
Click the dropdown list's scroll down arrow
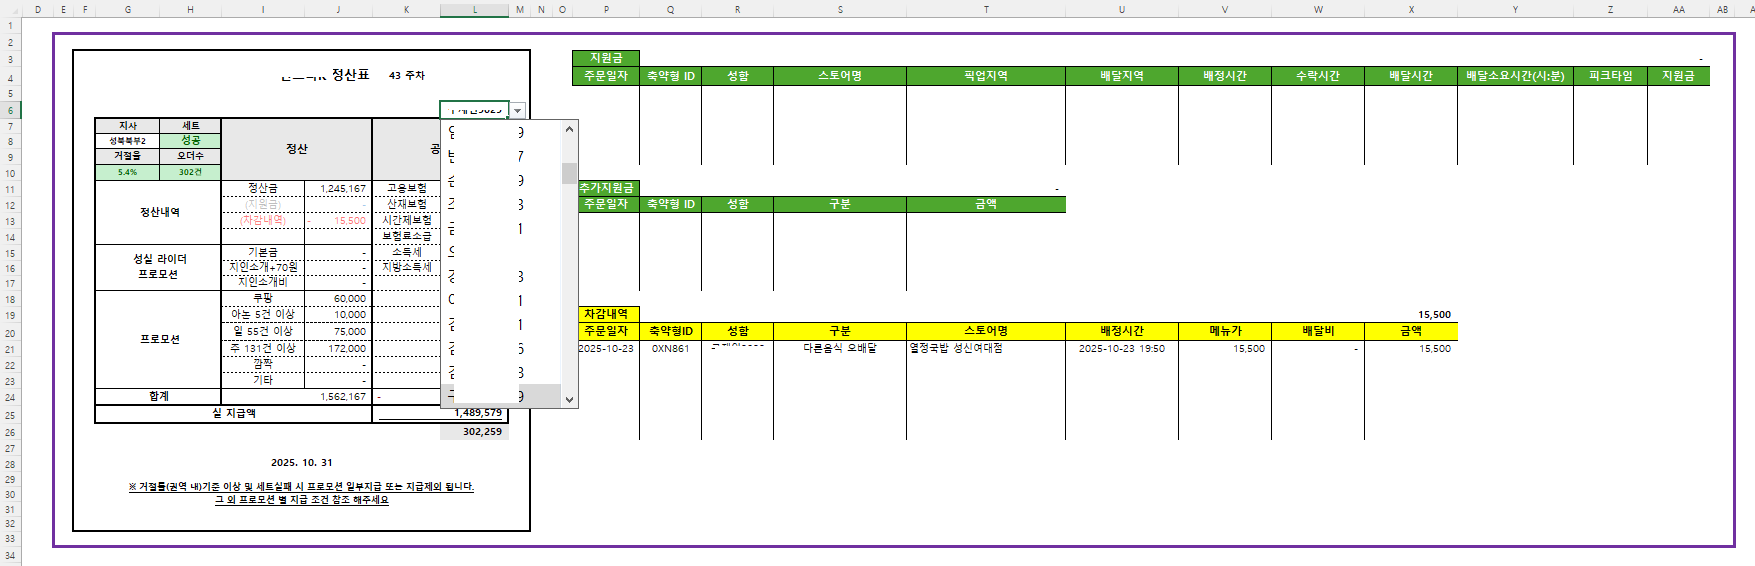569,399
